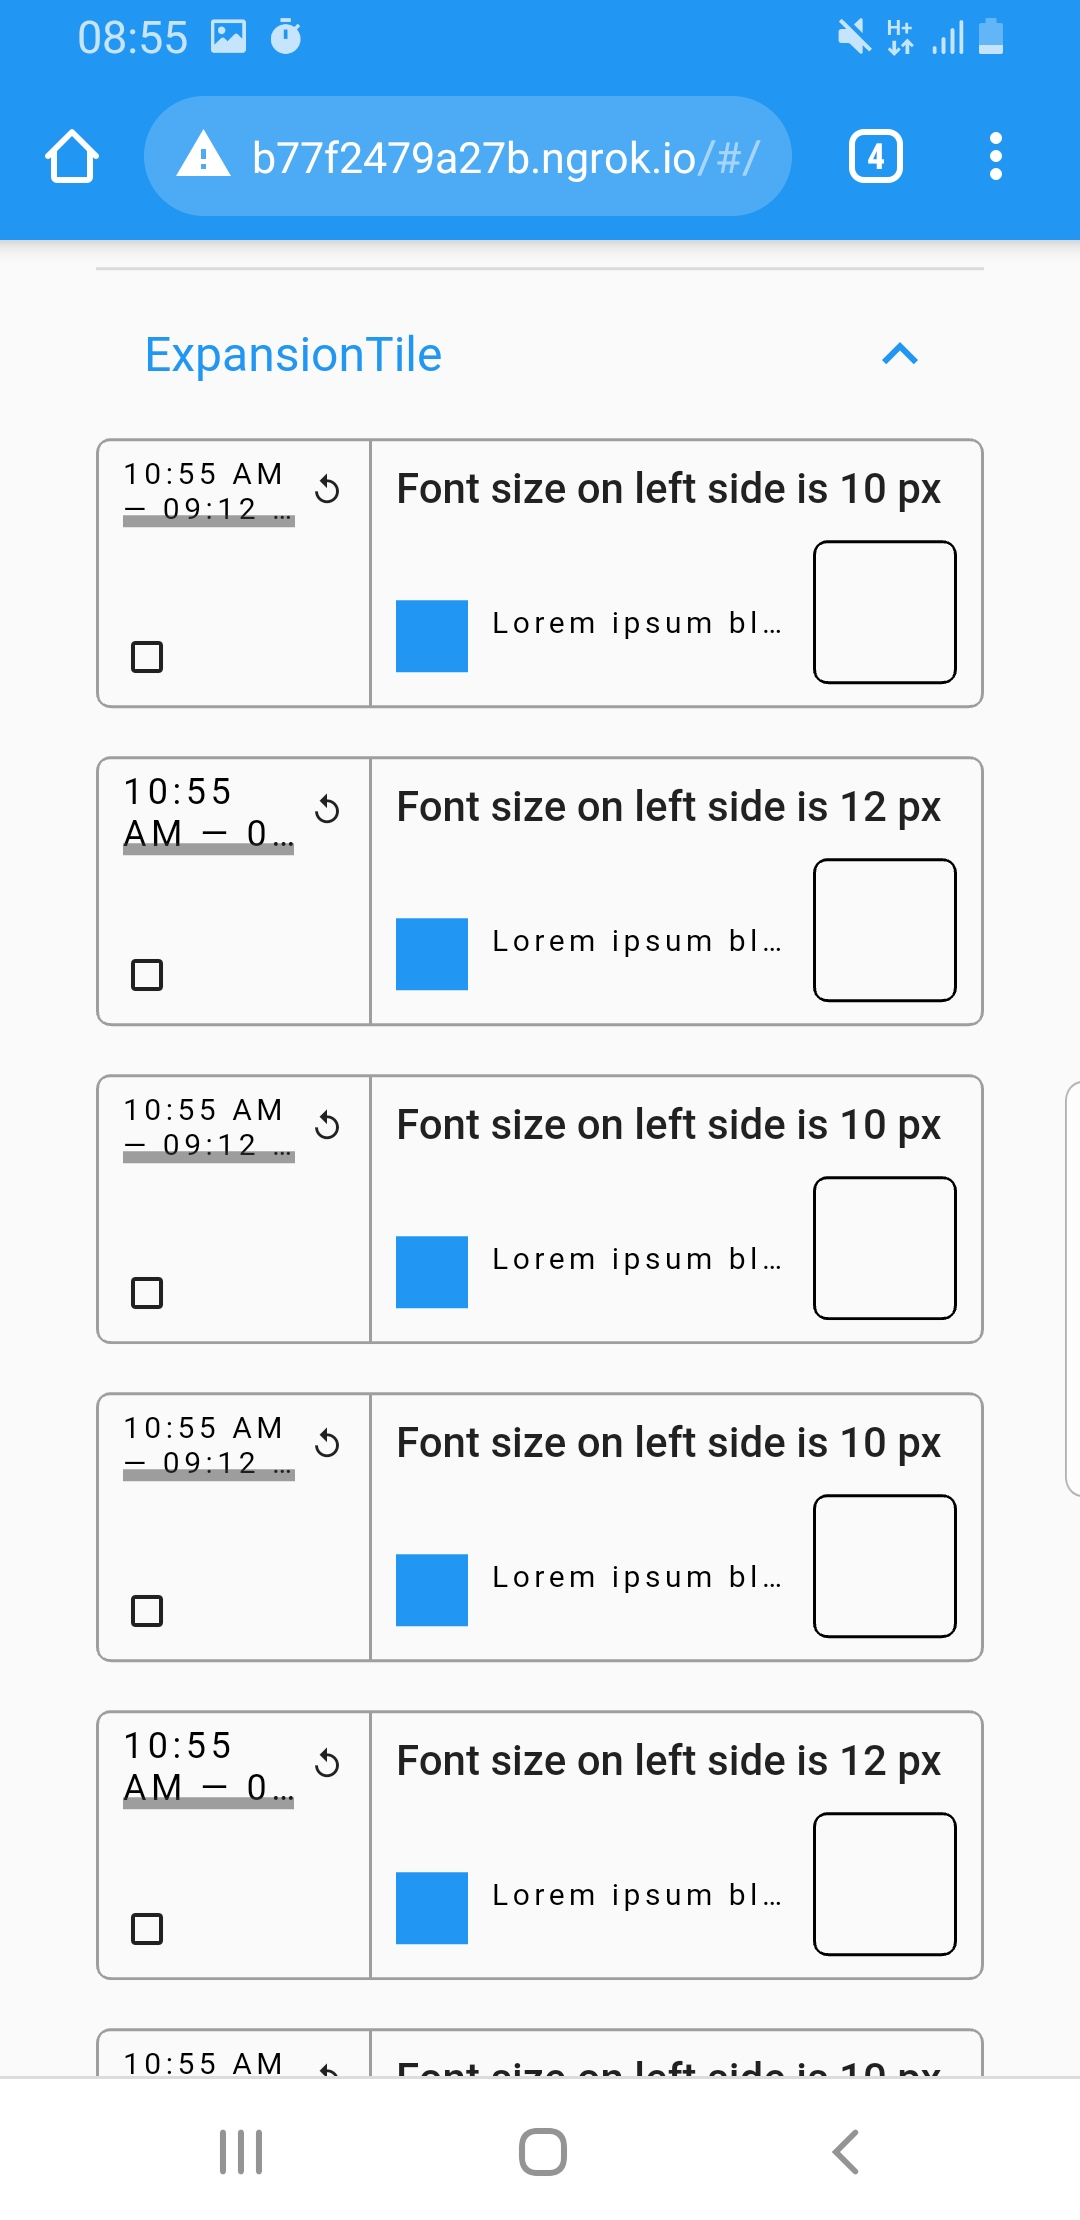This screenshot has height=2220, width=1080.
Task: Toggle the checkbox in the second card
Action: (x=147, y=973)
